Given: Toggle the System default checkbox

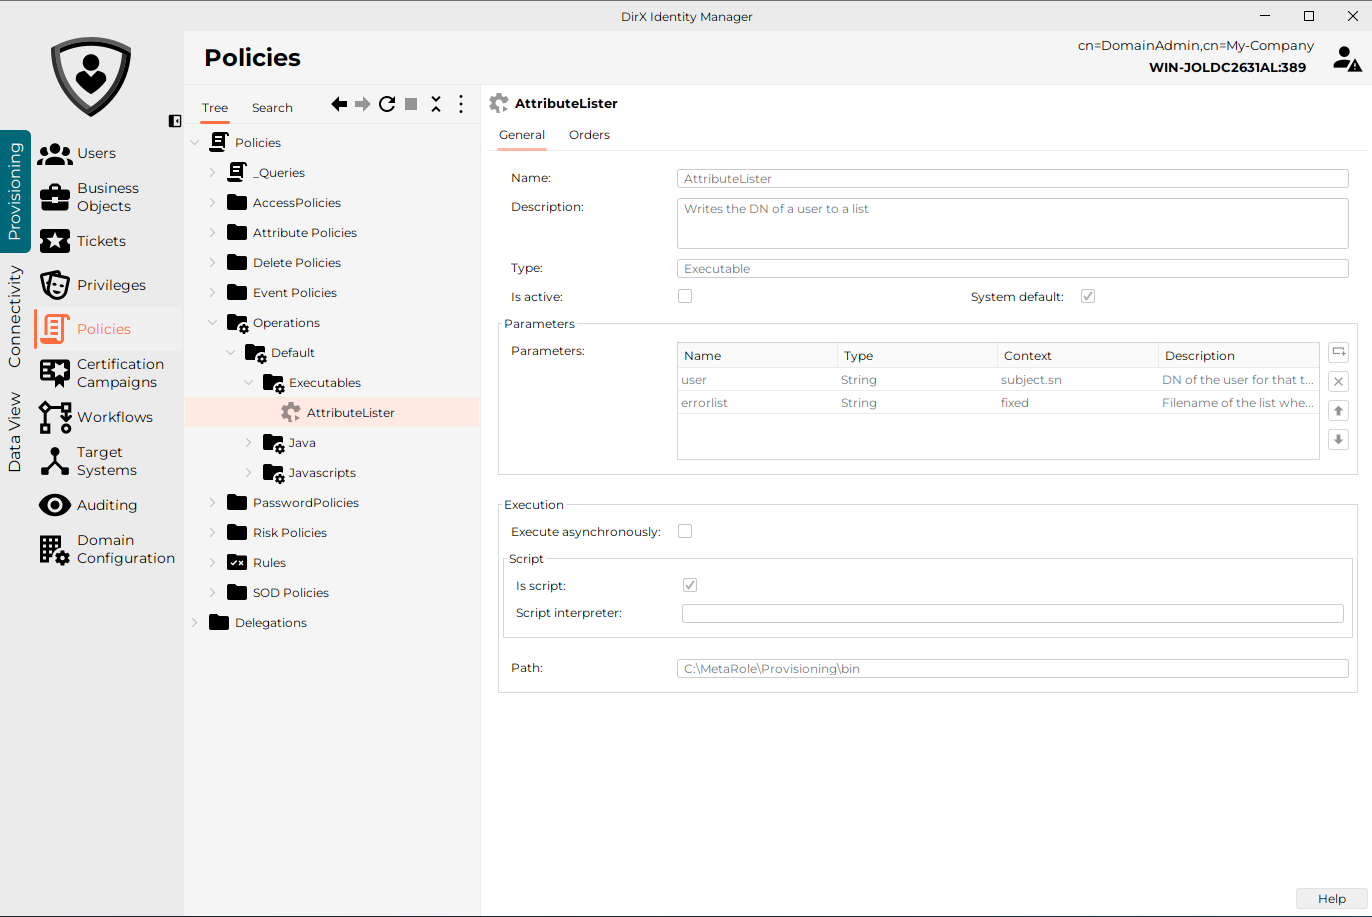Looking at the screenshot, I should tap(1088, 296).
